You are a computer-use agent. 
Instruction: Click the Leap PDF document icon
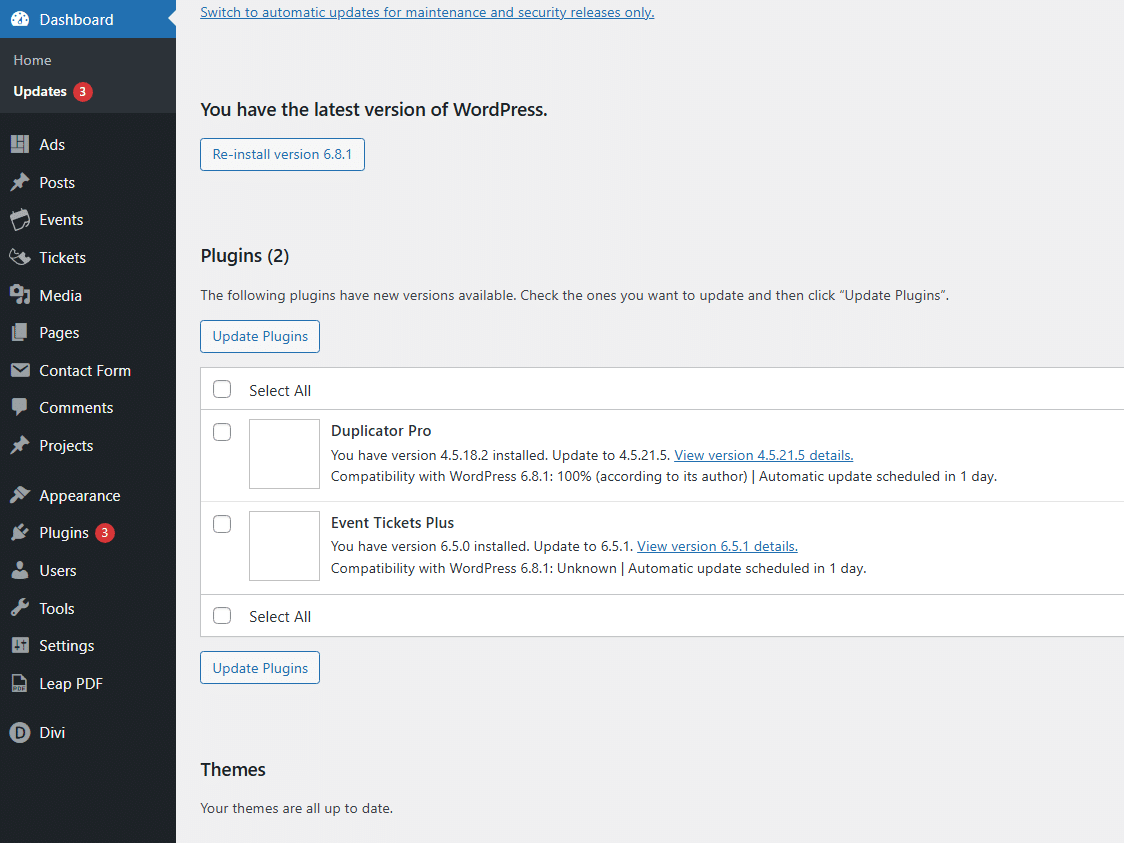(x=20, y=683)
